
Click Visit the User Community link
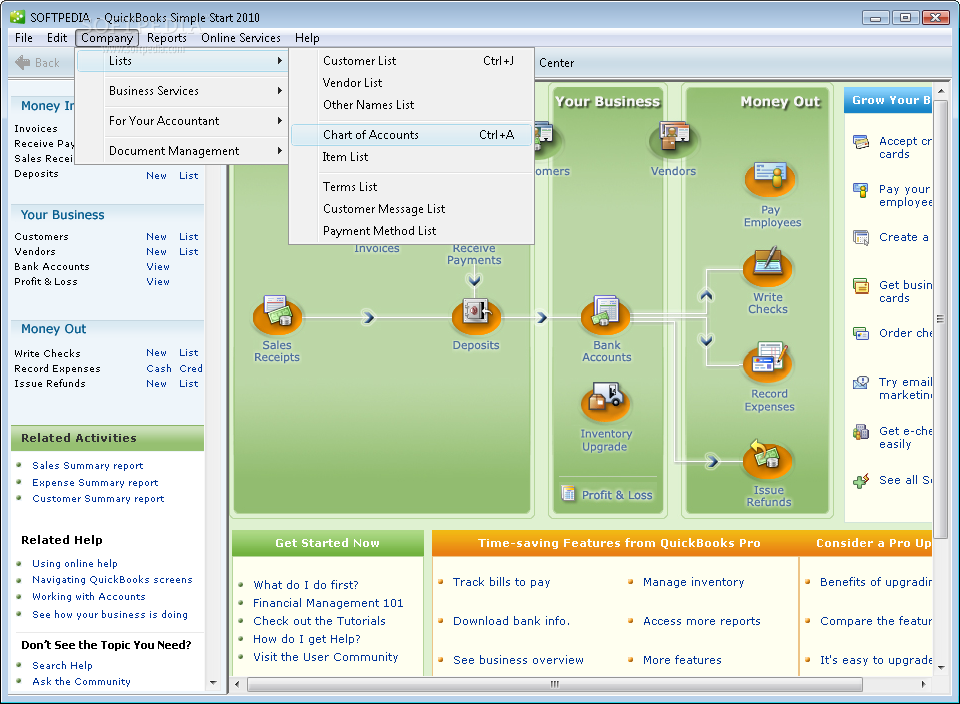pos(325,657)
